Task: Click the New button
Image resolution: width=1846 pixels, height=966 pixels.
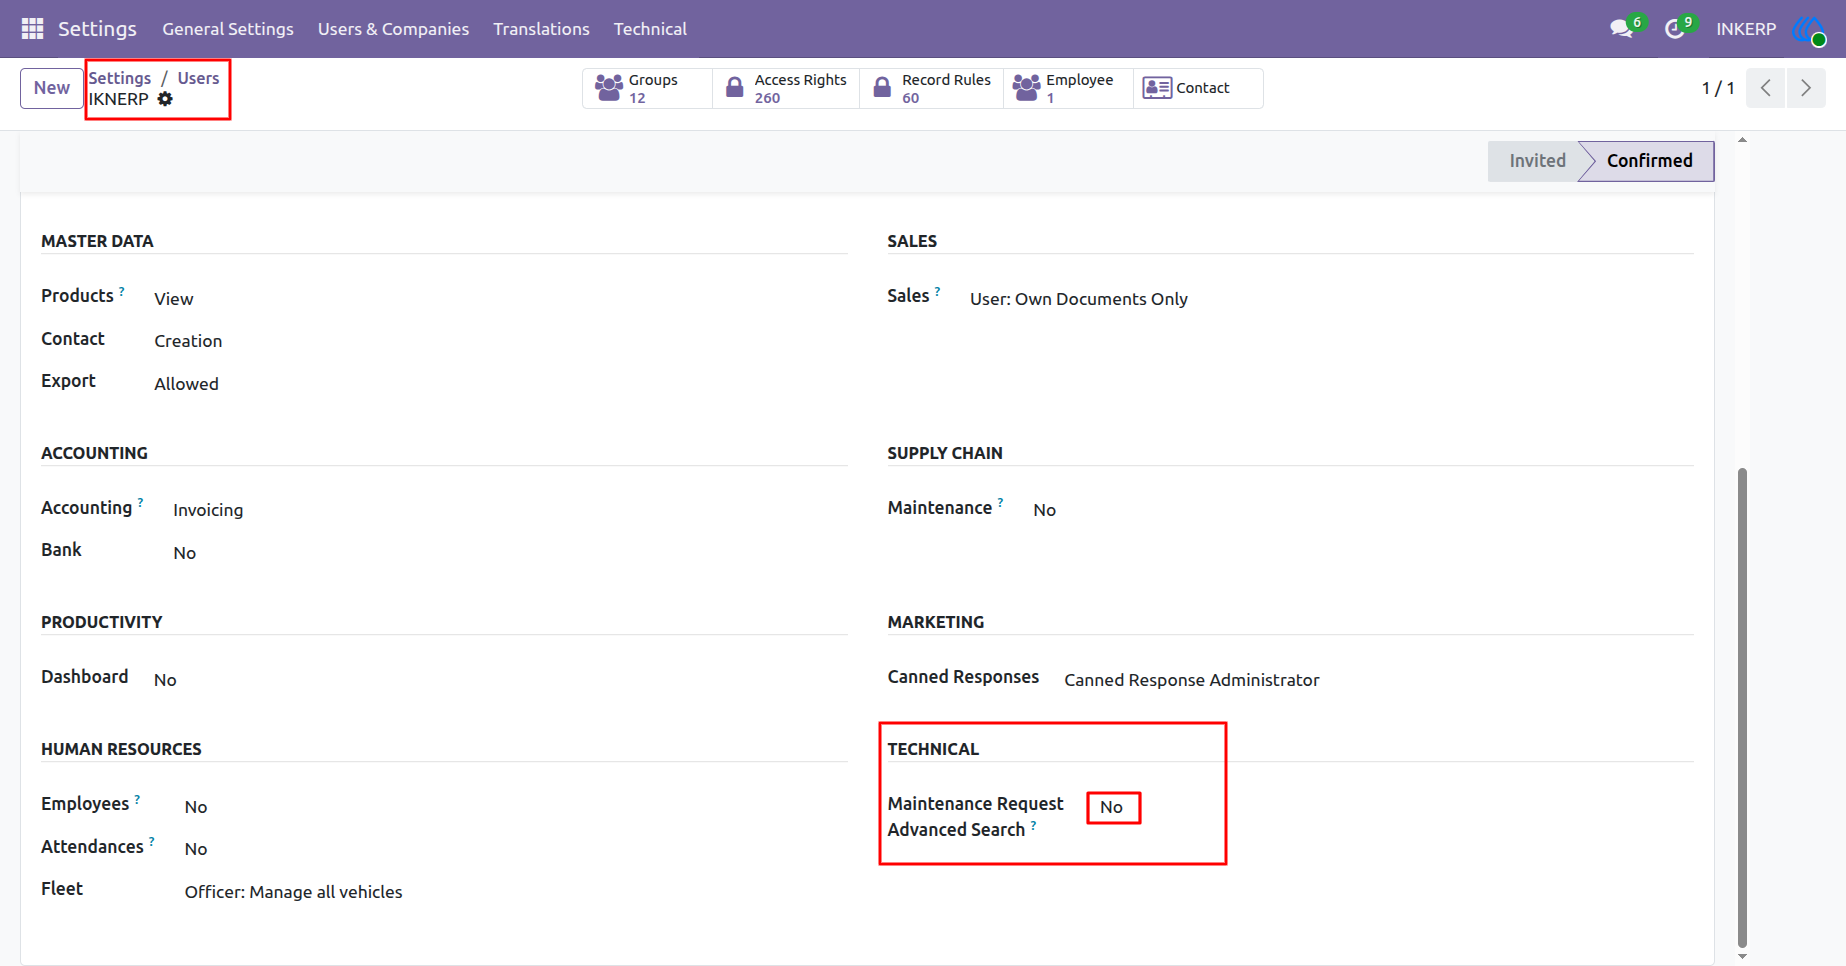Action: 52,88
